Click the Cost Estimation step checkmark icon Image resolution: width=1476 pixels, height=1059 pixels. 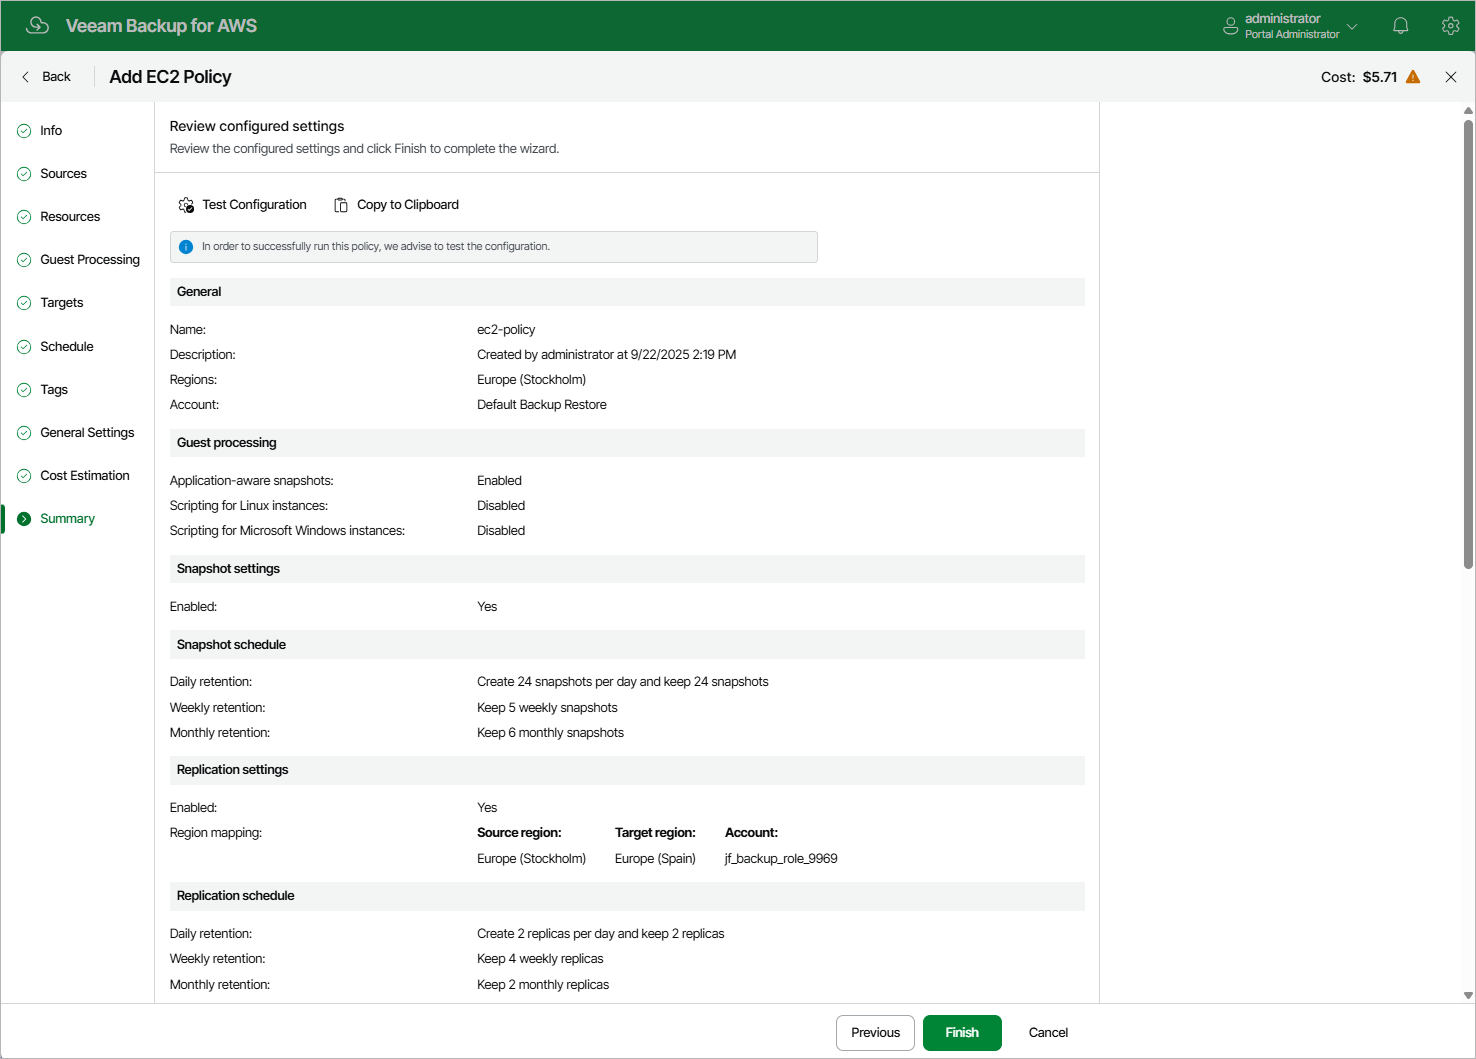pyautogui.click(x=24, y=476)
